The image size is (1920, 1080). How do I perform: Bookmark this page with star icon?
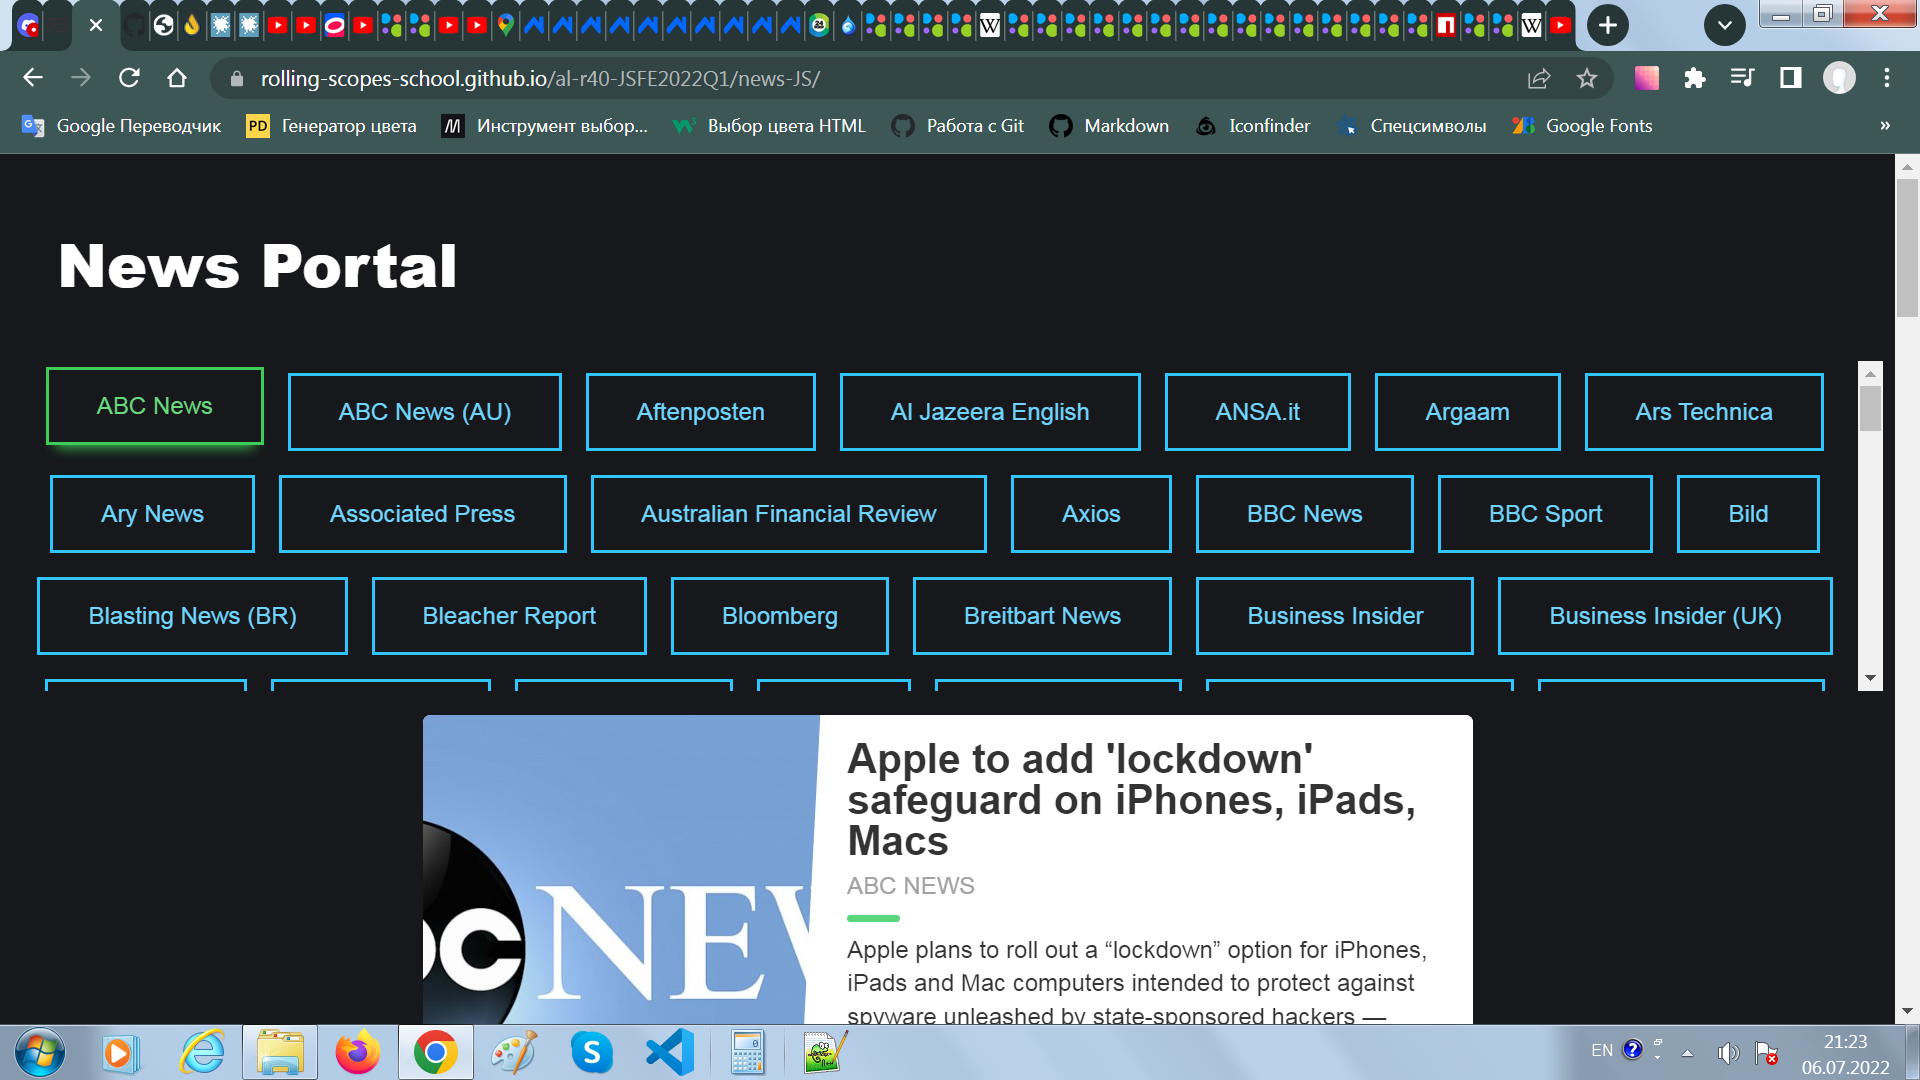(1587, 78)
